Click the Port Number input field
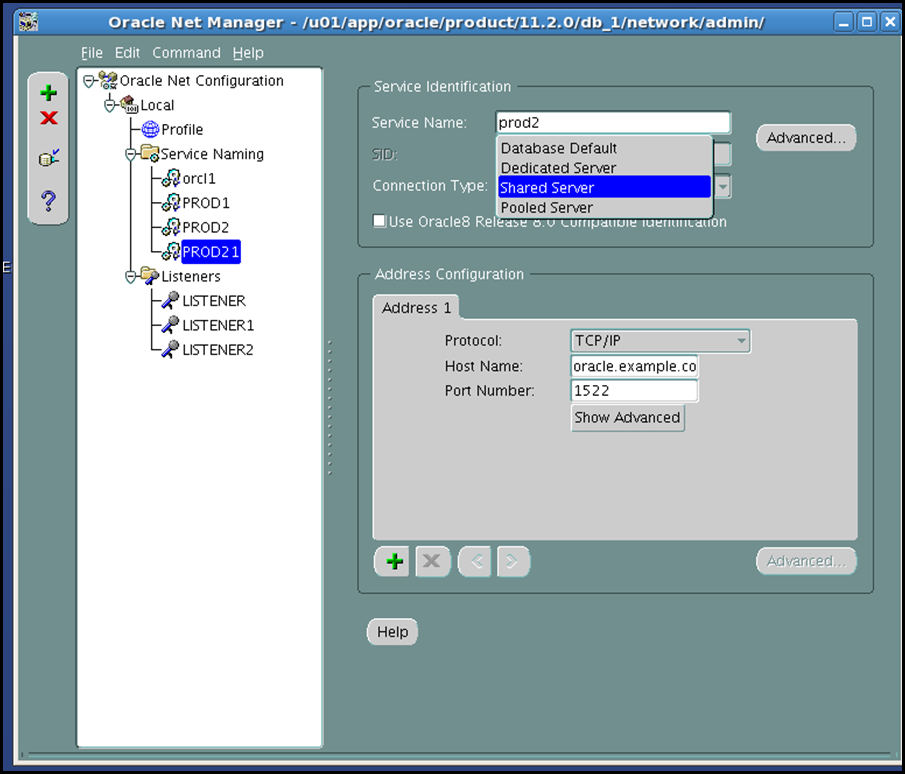Screen dimensions: 905x774 pos(634,391)
